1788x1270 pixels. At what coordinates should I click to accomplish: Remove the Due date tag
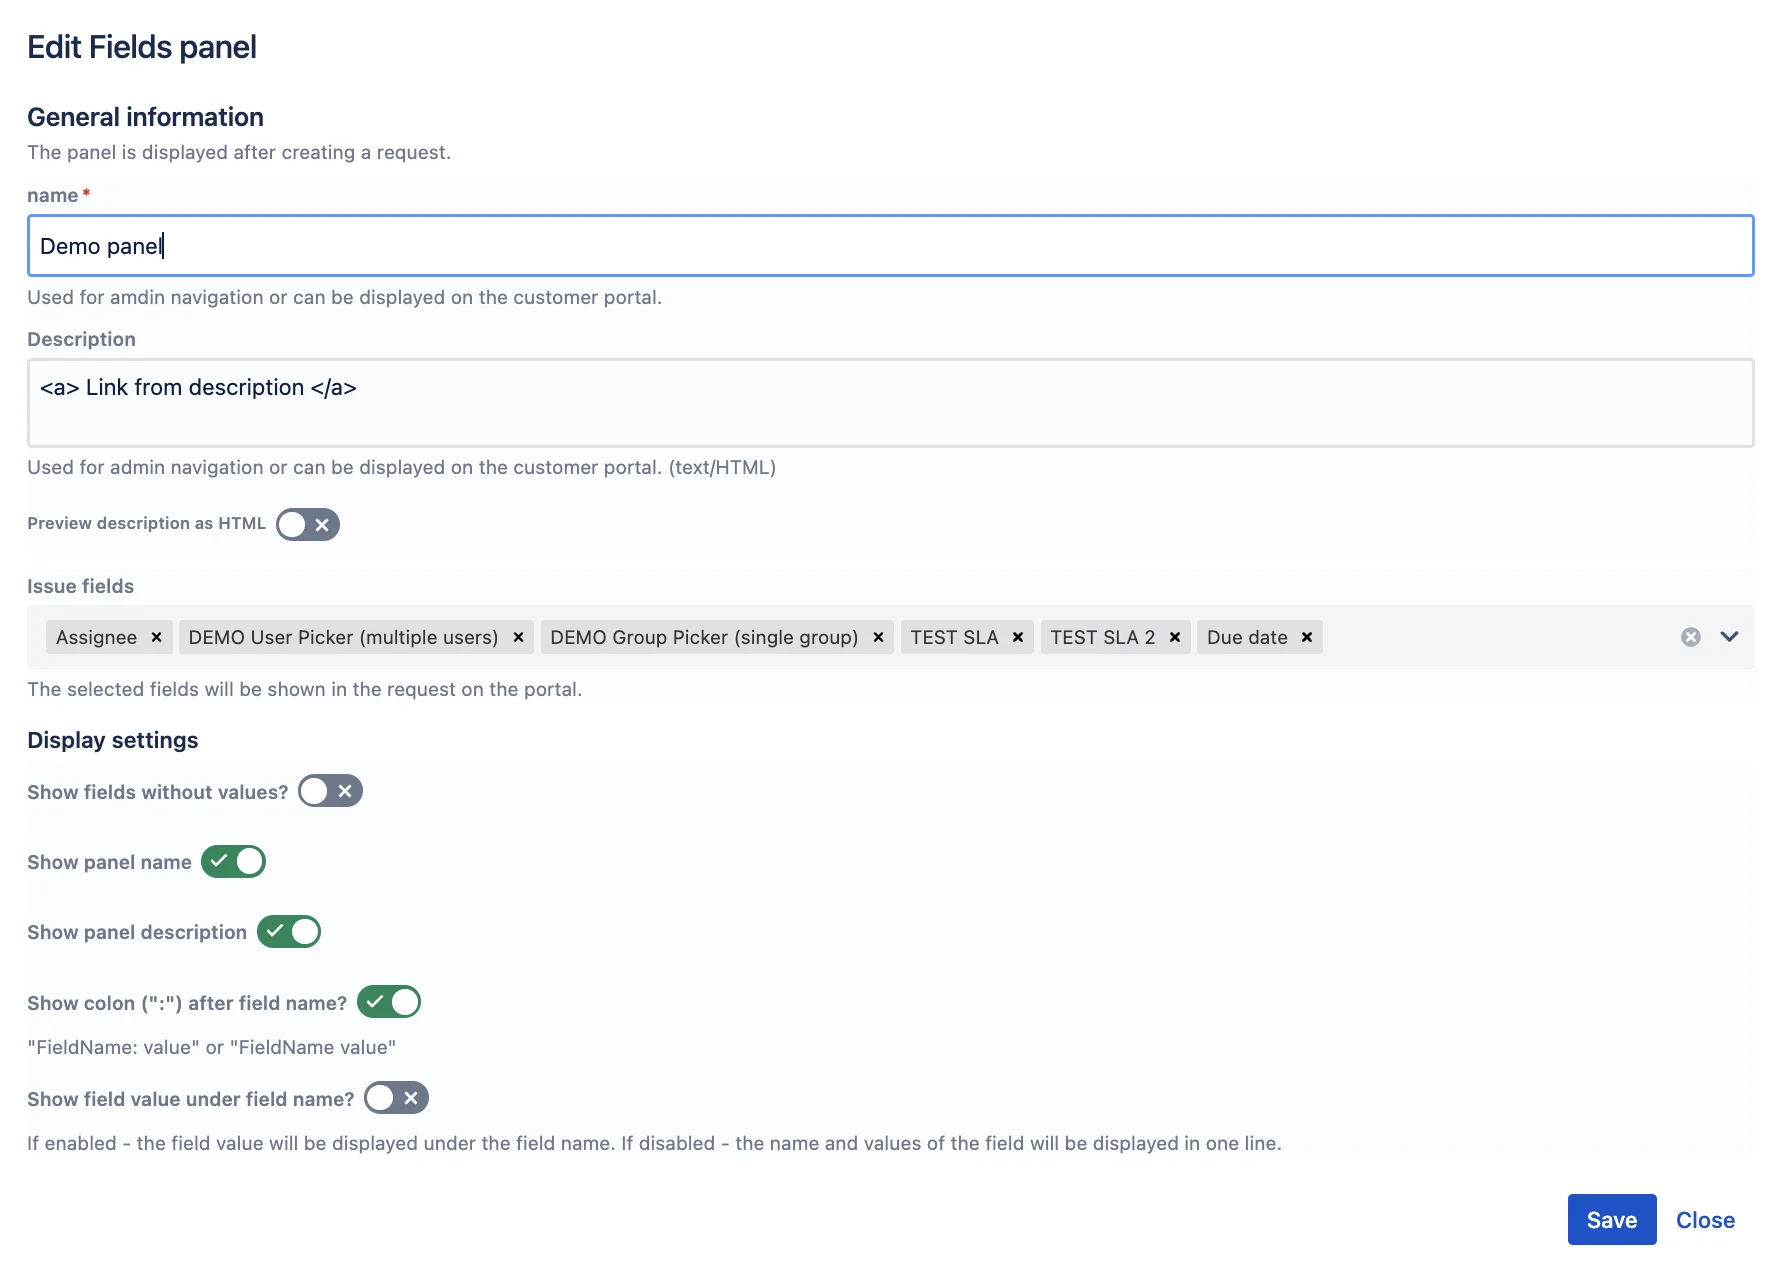tap(1307, 637)
